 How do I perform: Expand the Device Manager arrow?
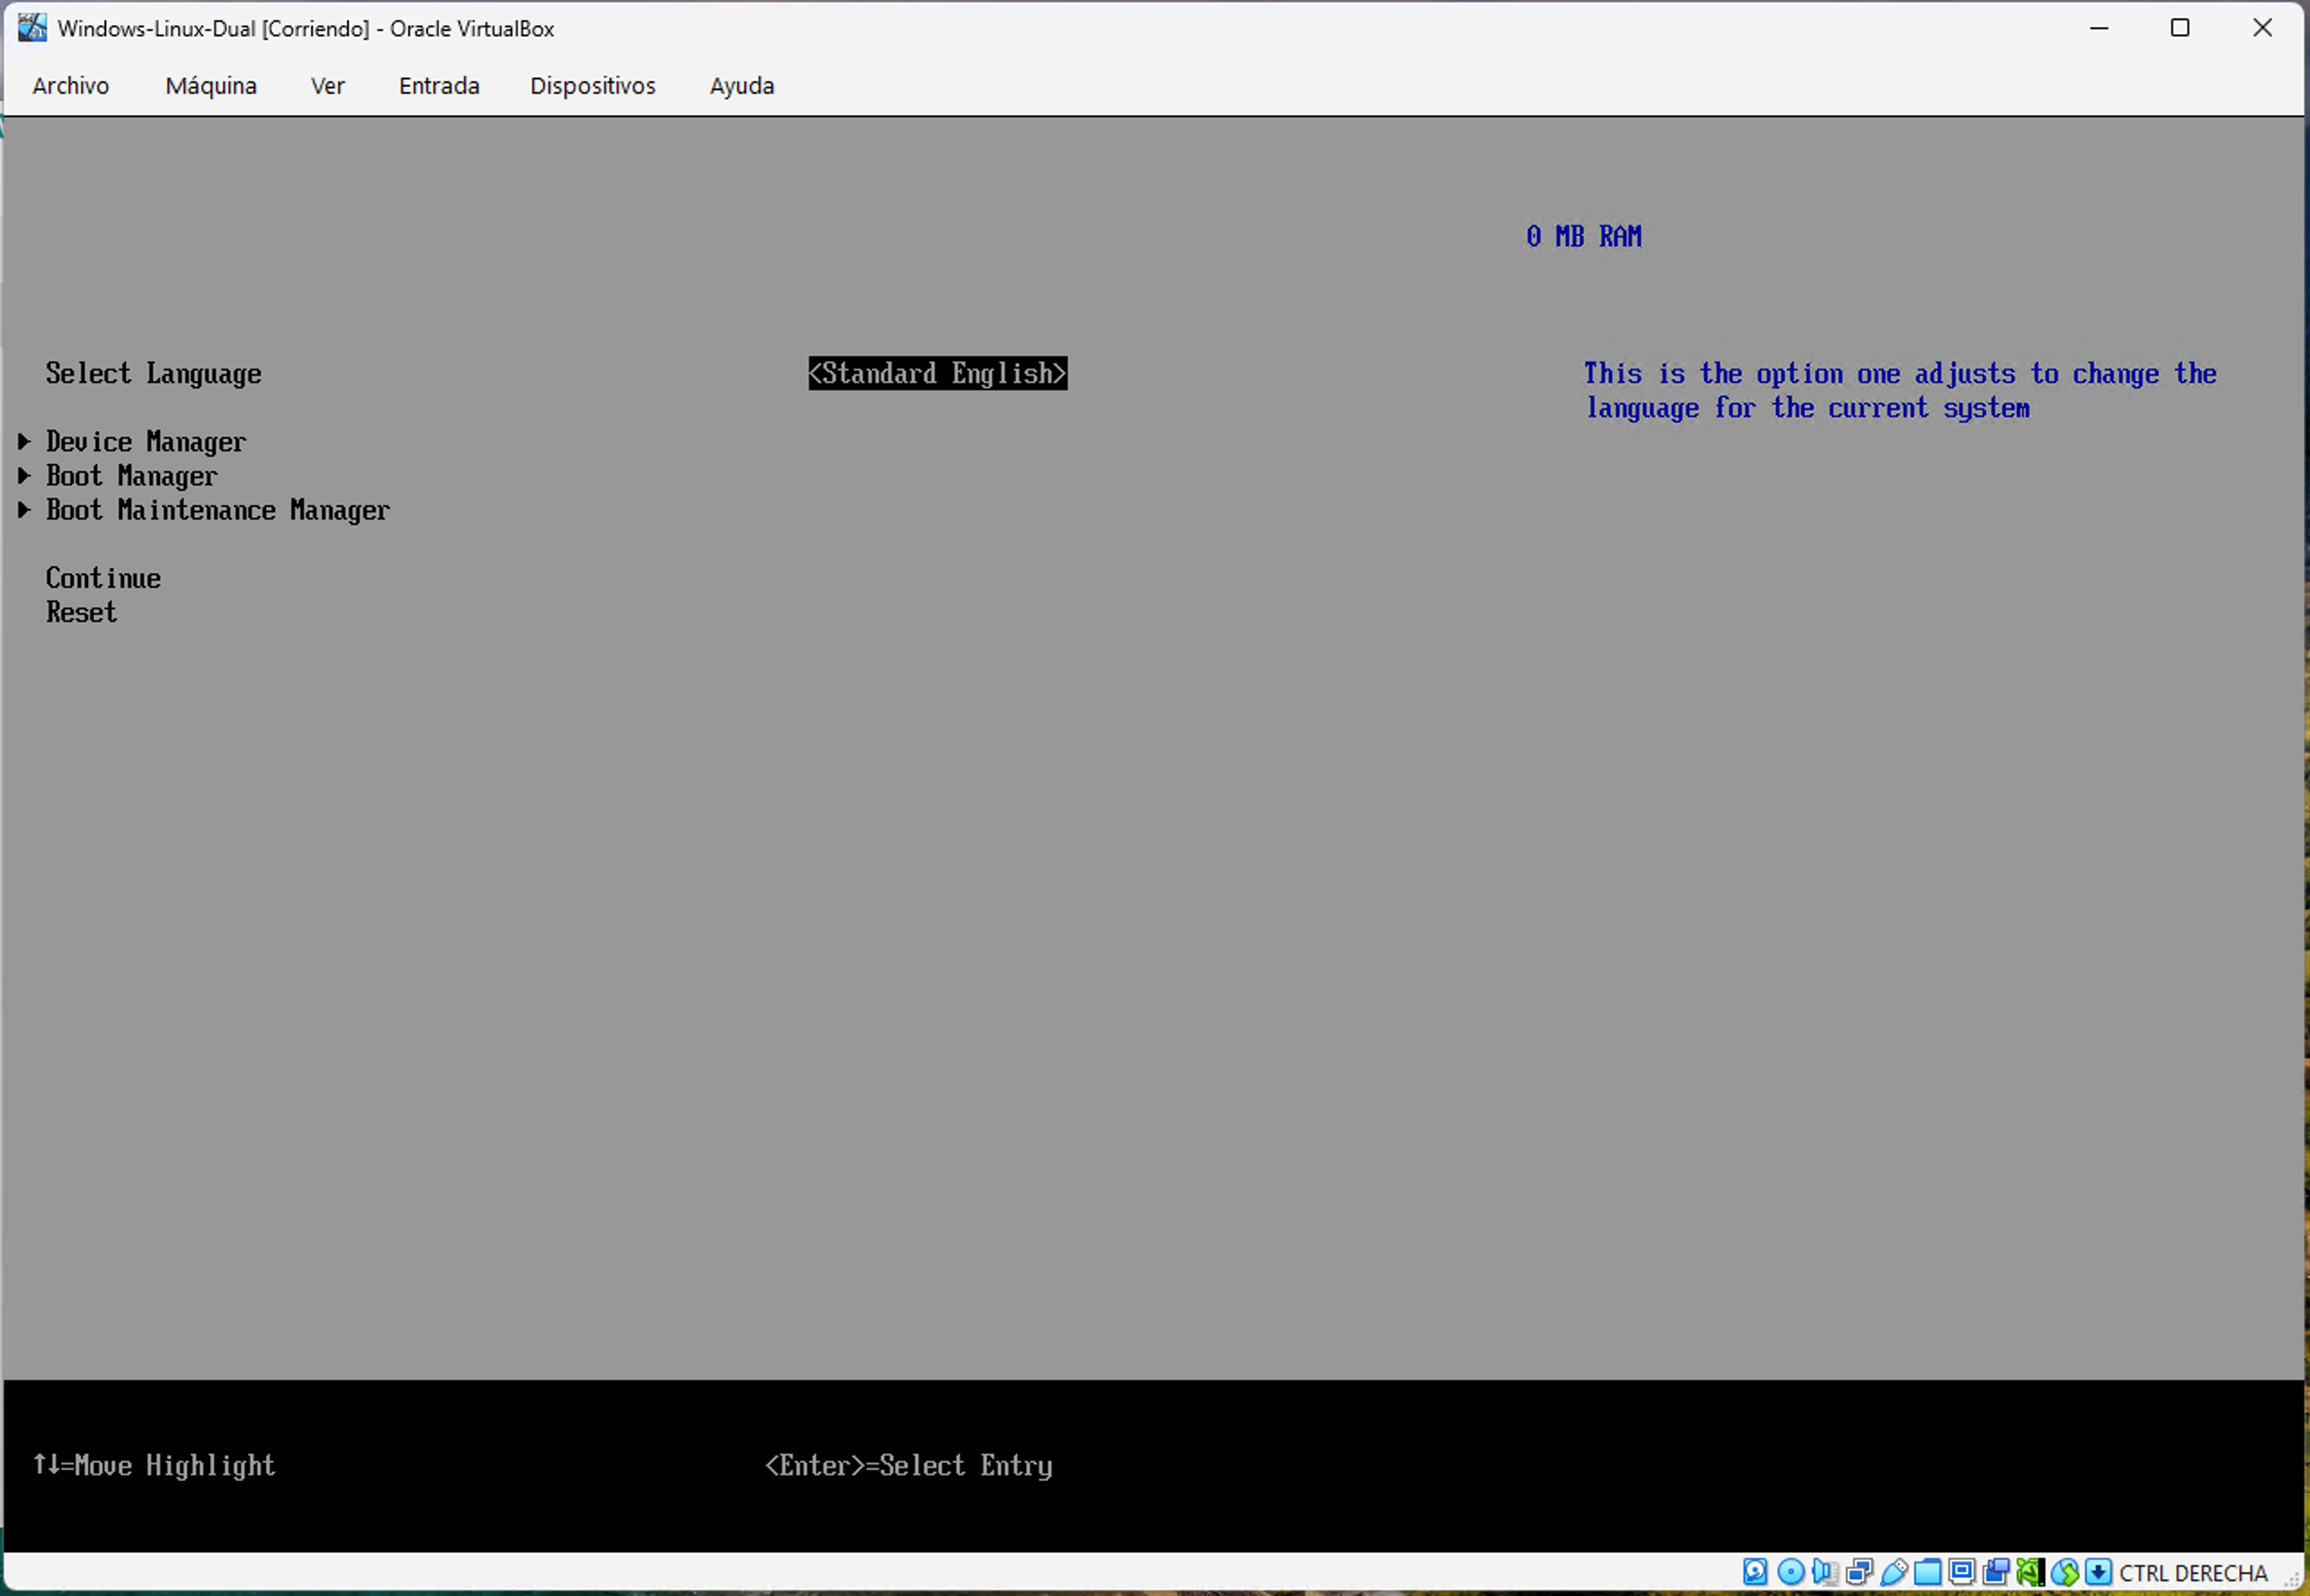pos(24,441)
